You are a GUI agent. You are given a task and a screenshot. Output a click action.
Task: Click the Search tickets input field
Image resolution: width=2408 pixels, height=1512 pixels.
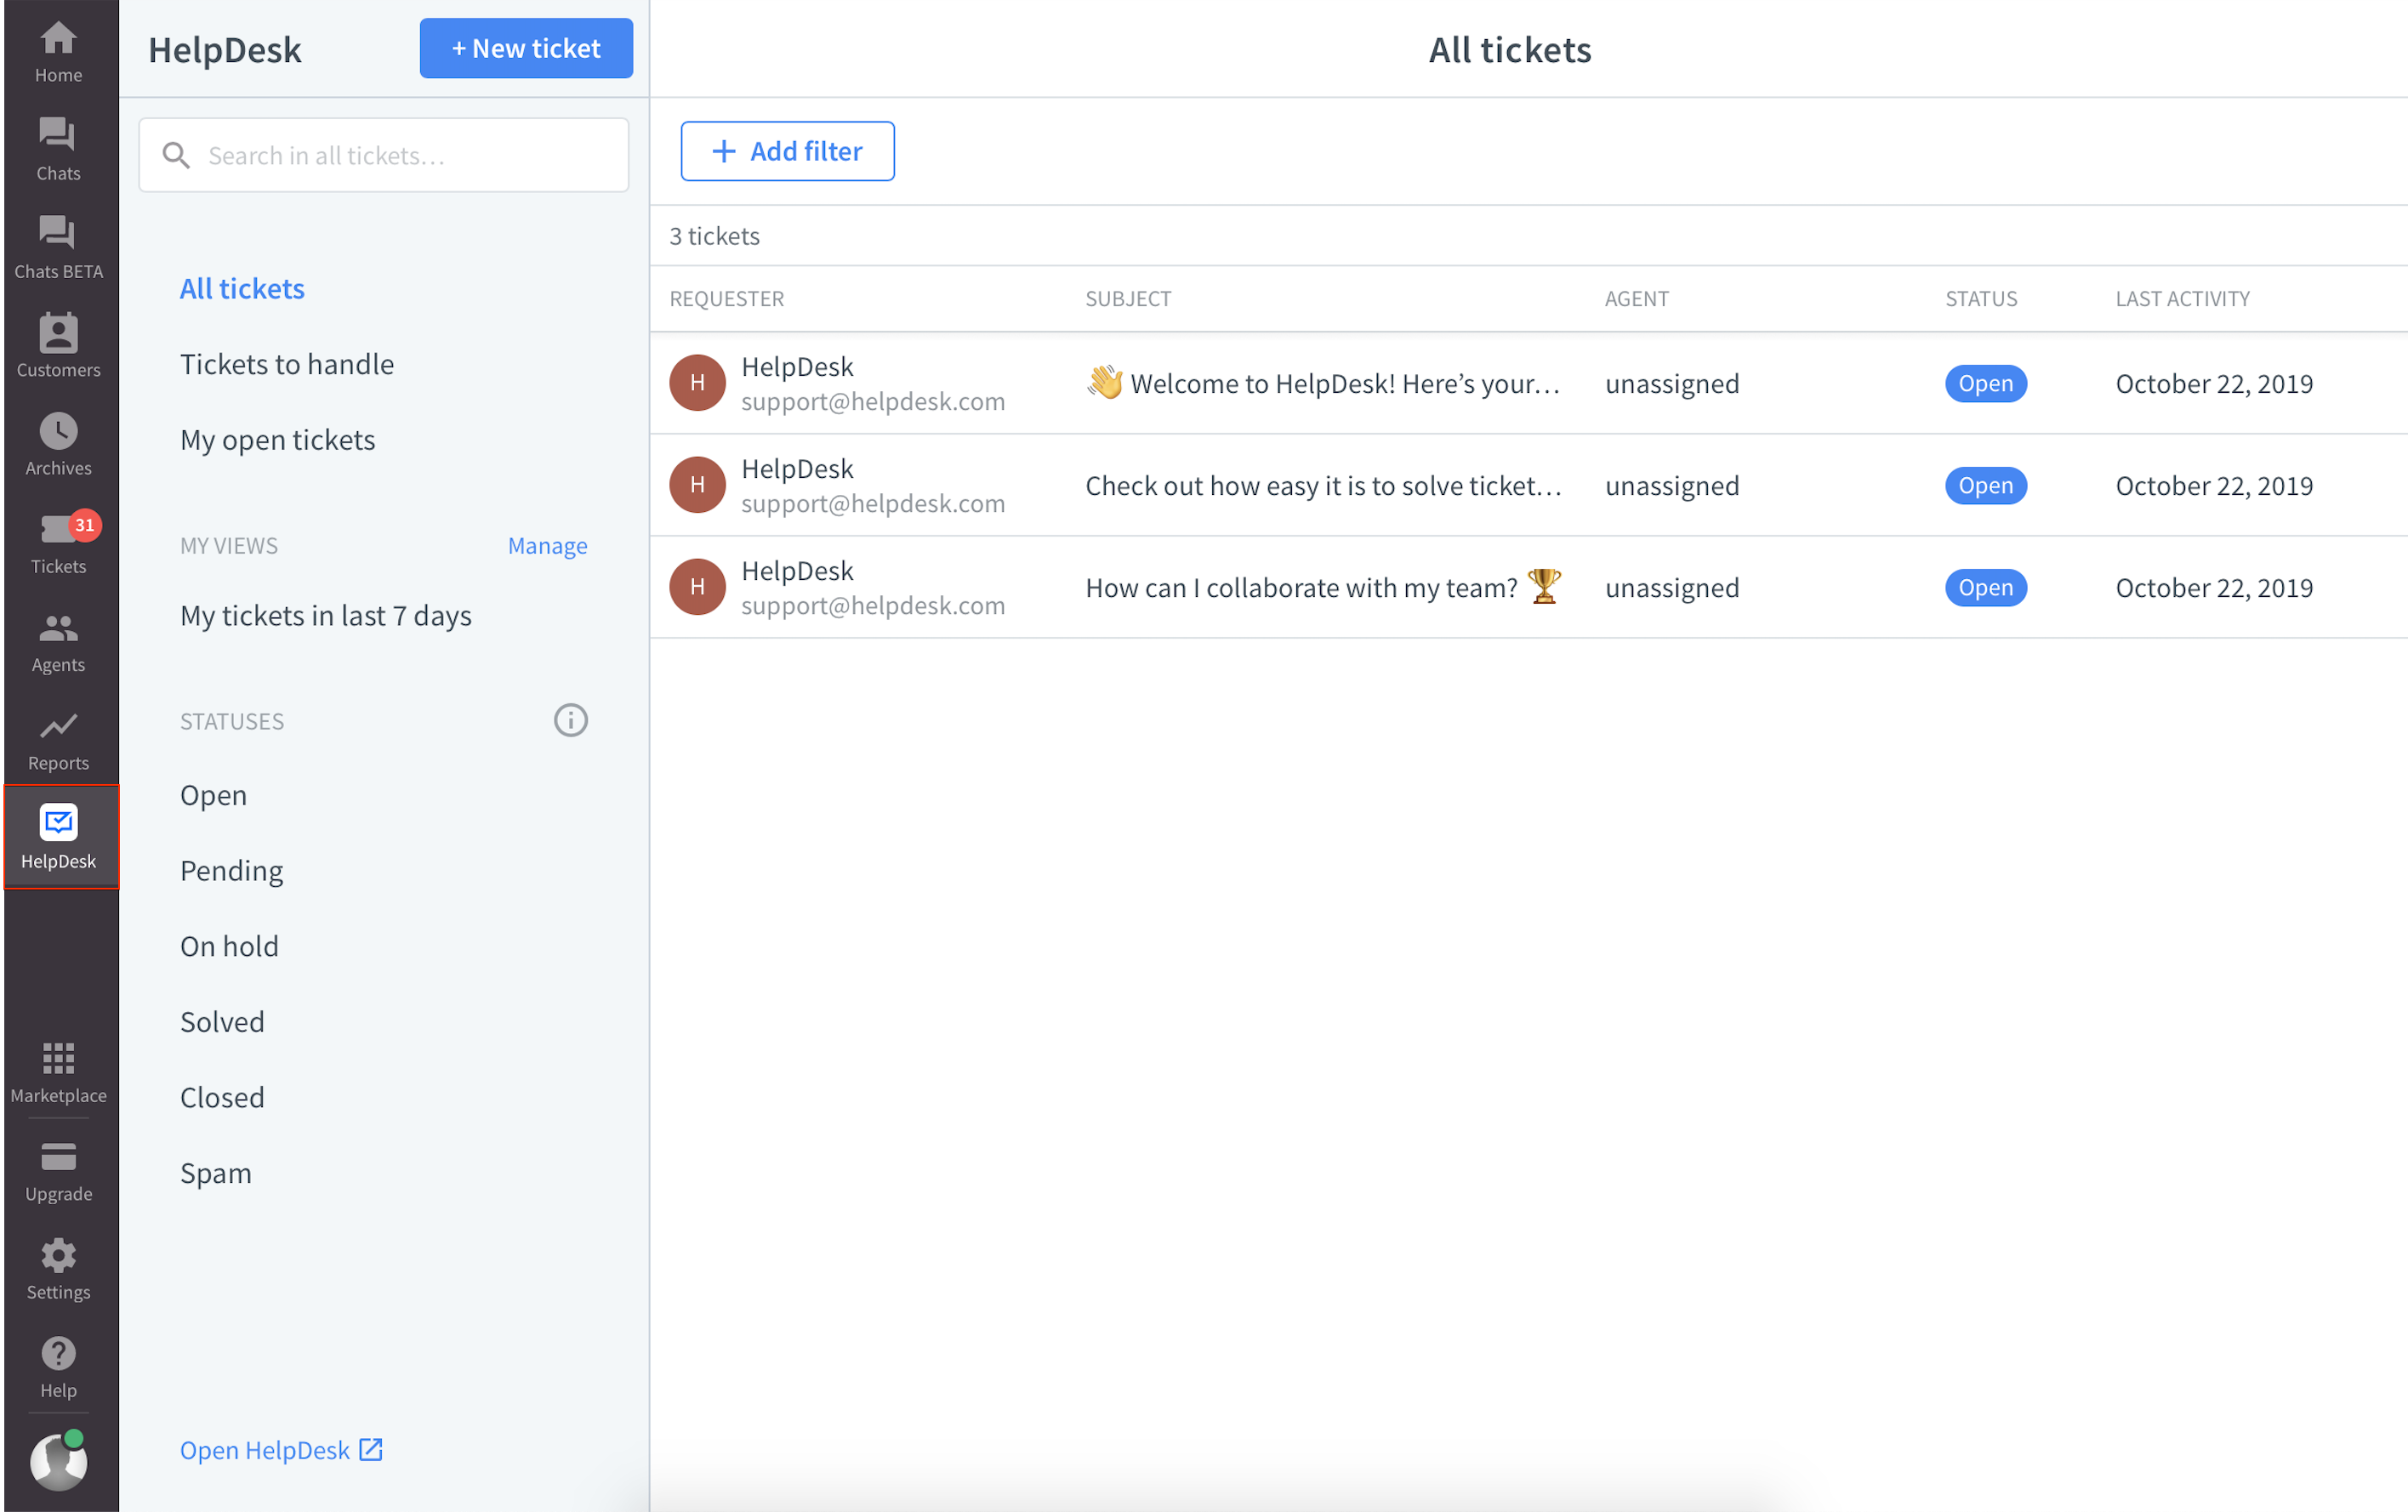click(385, 155)
